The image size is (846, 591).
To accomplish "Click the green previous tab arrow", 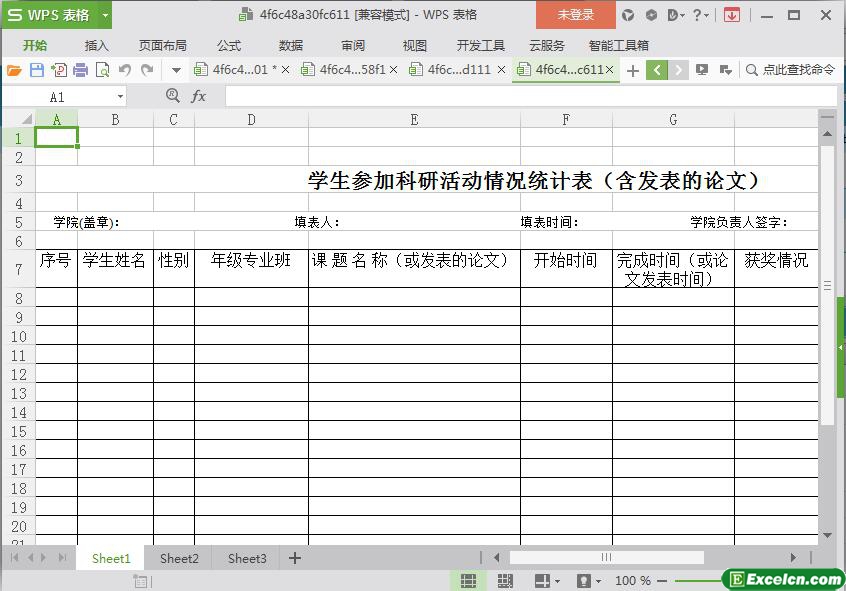I will click(657, 70).
